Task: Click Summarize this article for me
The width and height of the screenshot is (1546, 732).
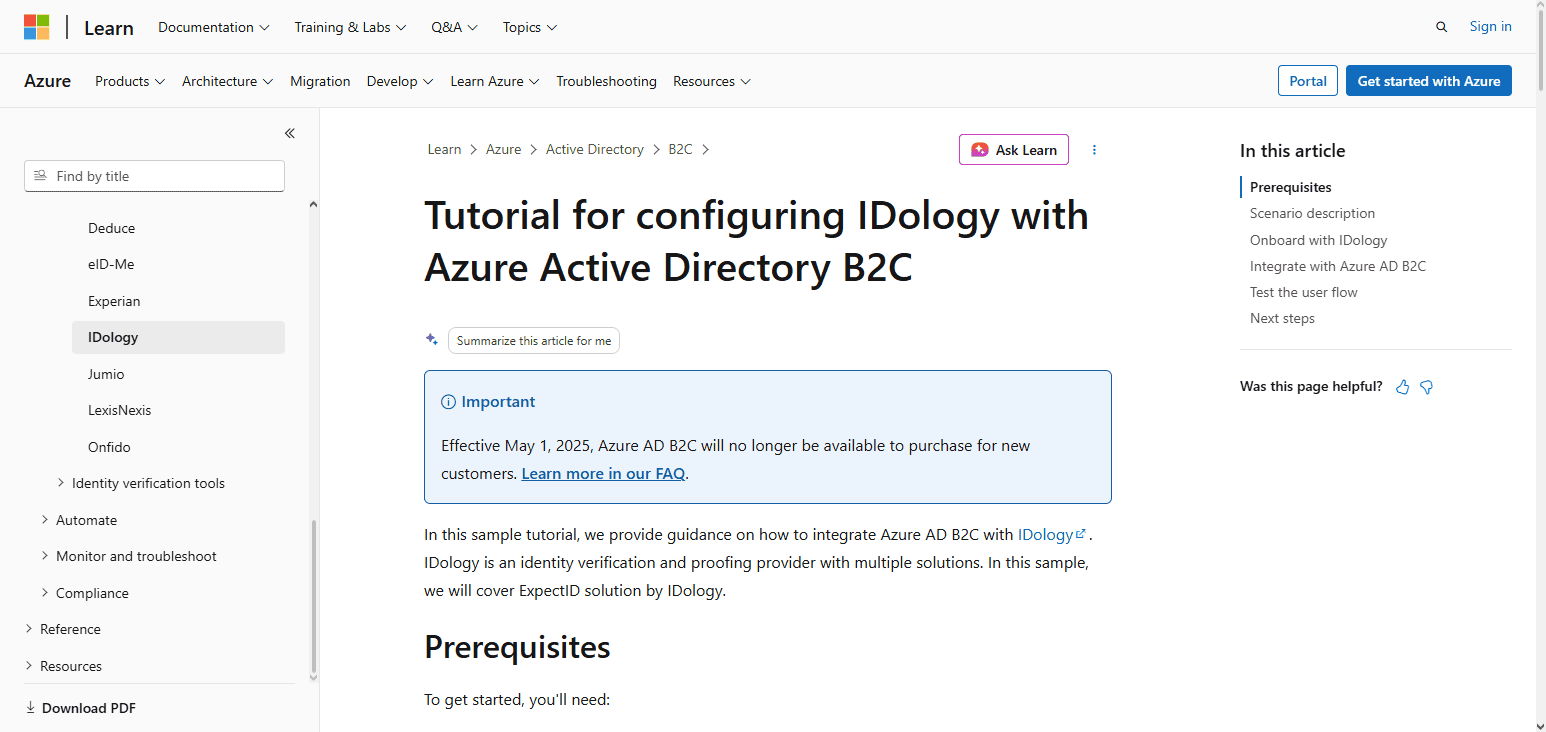Action: click(x=534, y=341)
